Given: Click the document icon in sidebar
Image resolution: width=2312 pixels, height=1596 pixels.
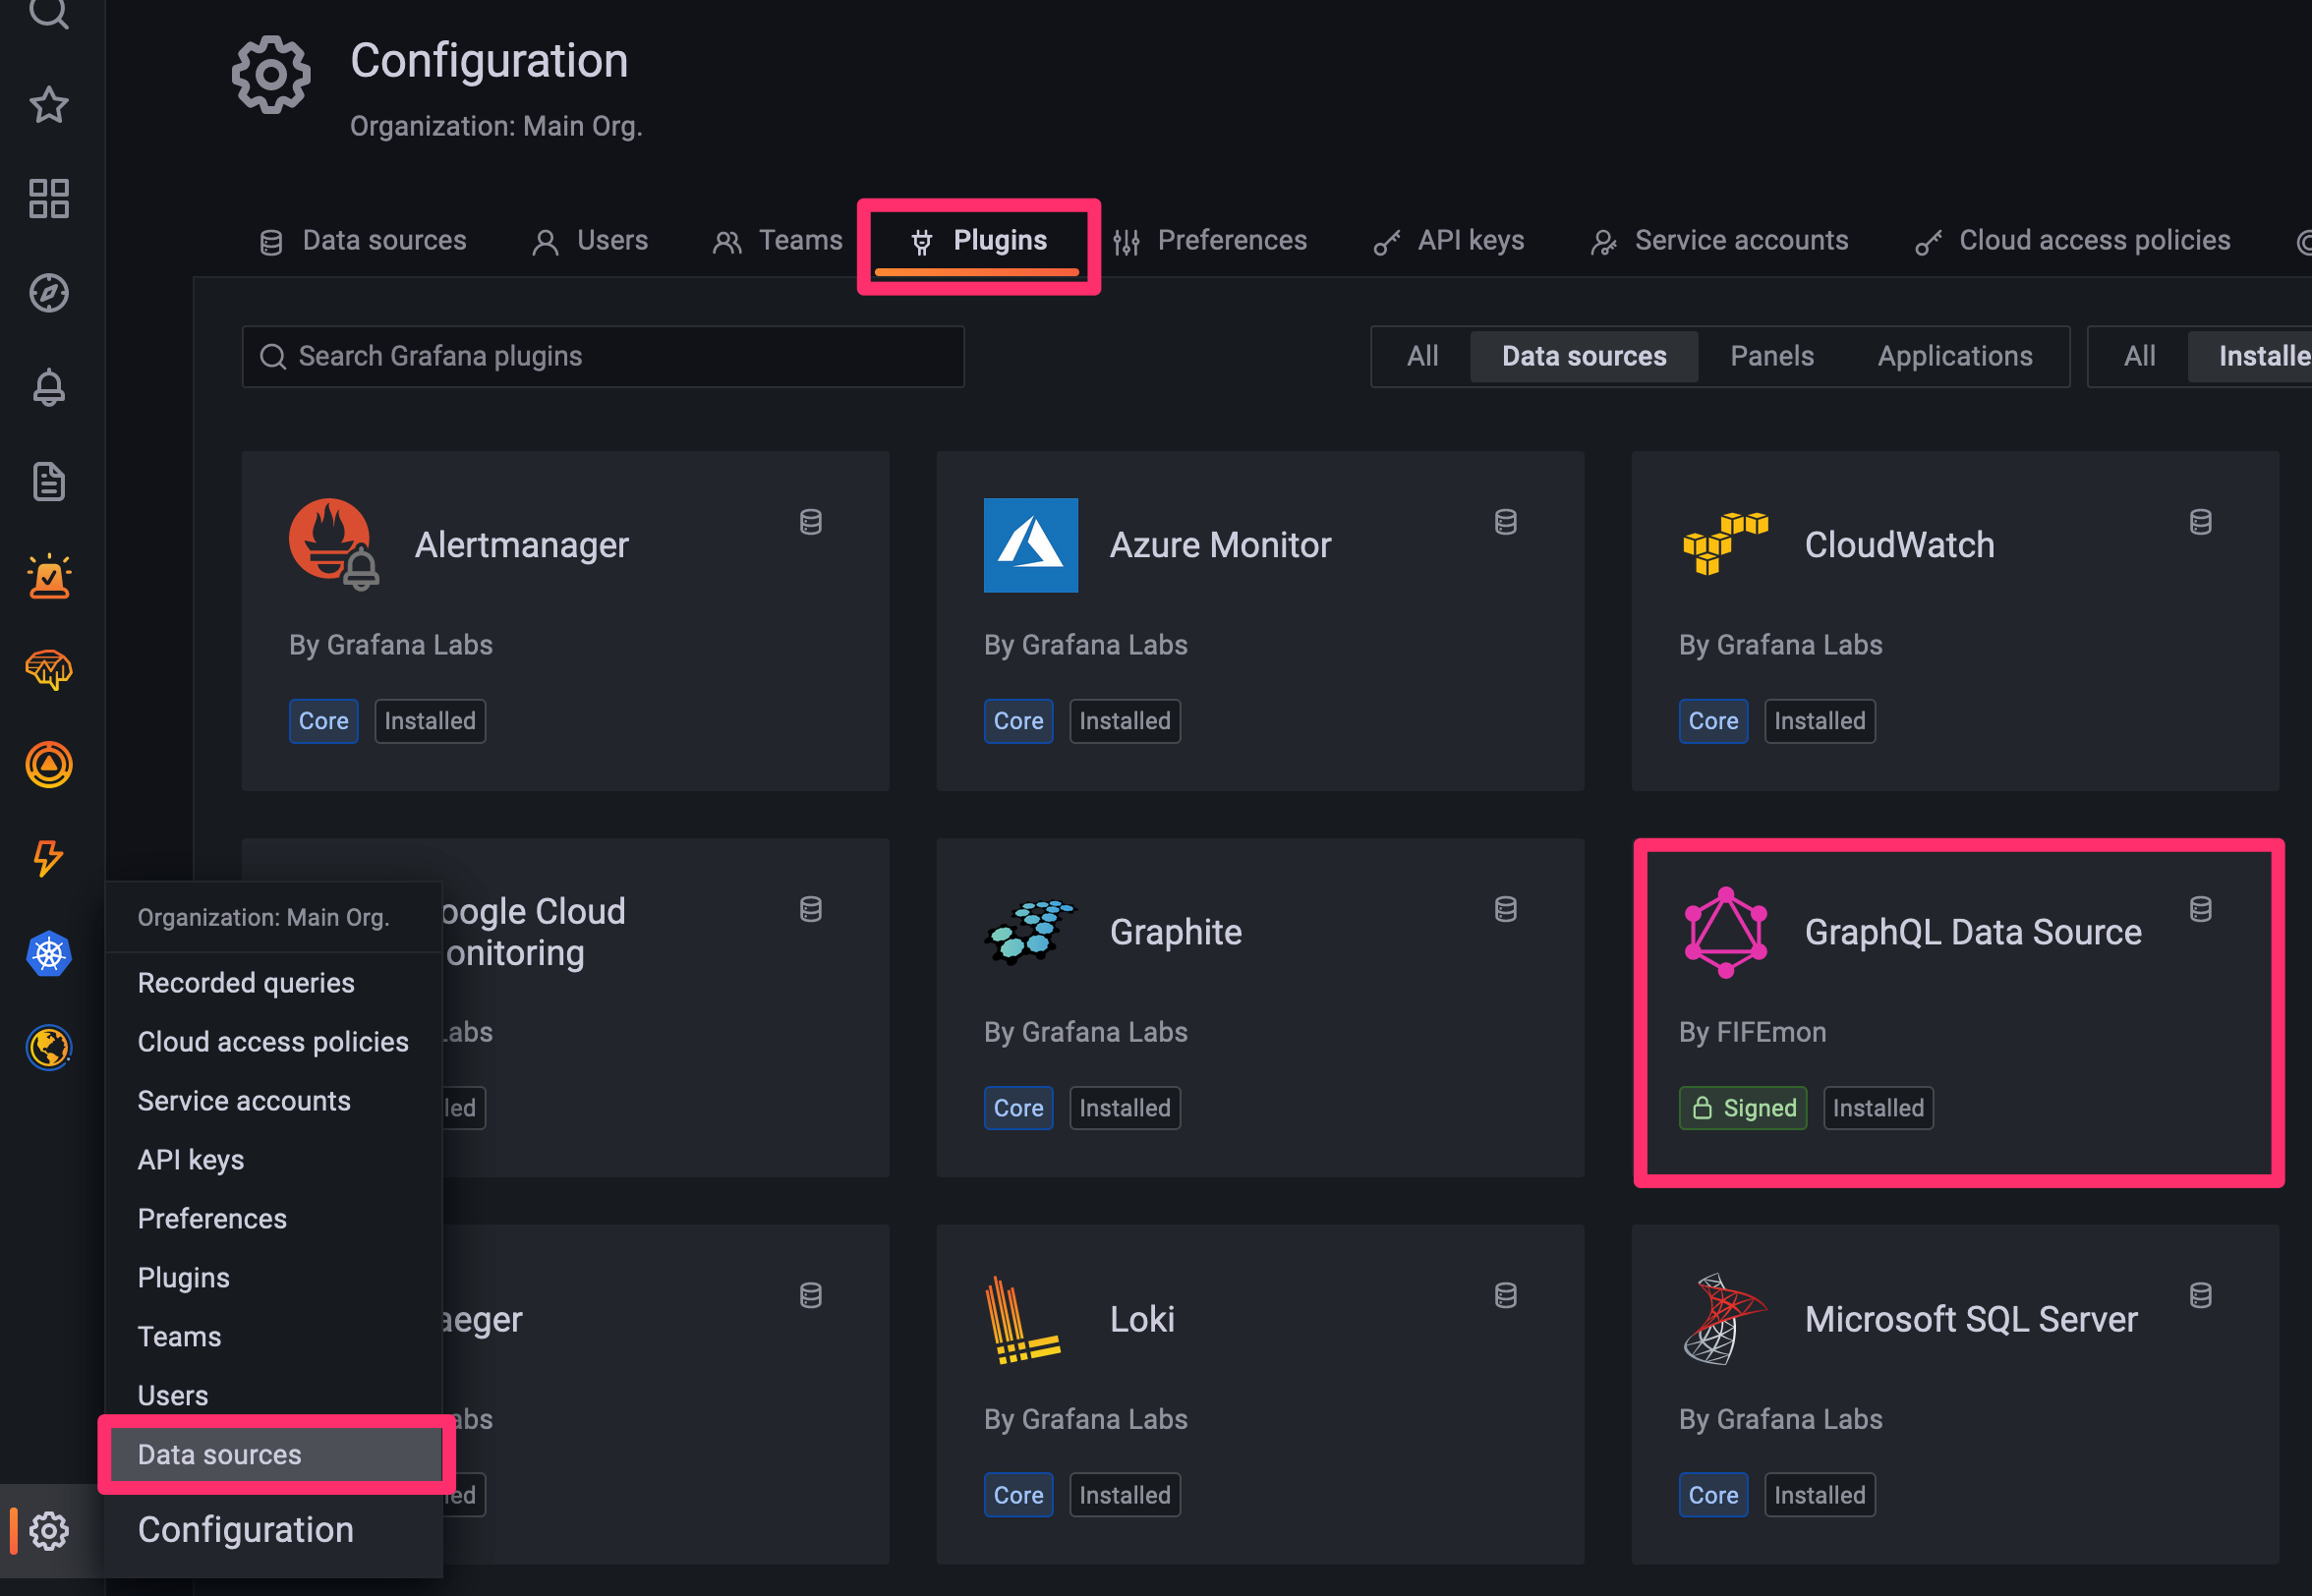Looking at the screenshot, I should 48,482.
